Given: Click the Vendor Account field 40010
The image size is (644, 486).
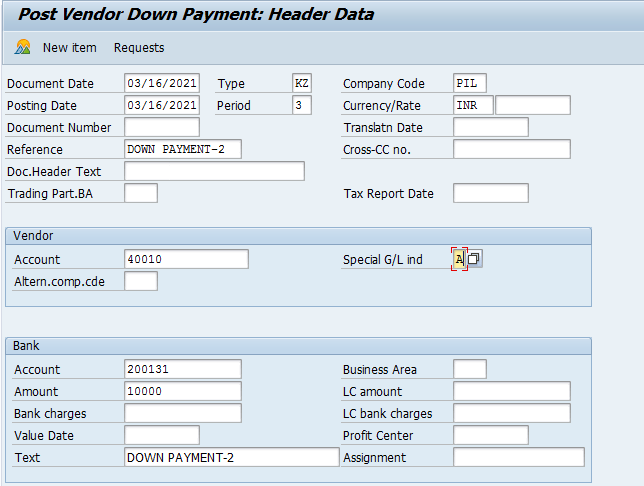Looking at the screenshot, I should point(186,259).
